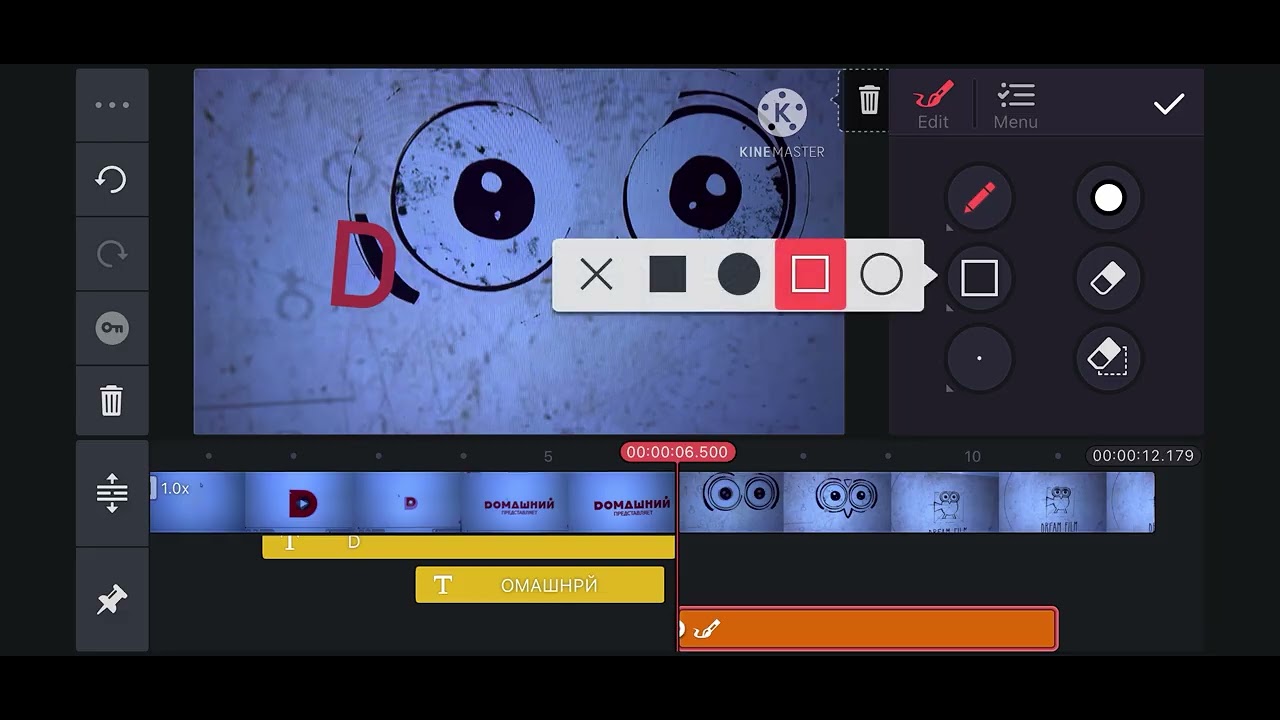
Task: Open the three-dots more options menu
Action: click(x=112, y=105)
